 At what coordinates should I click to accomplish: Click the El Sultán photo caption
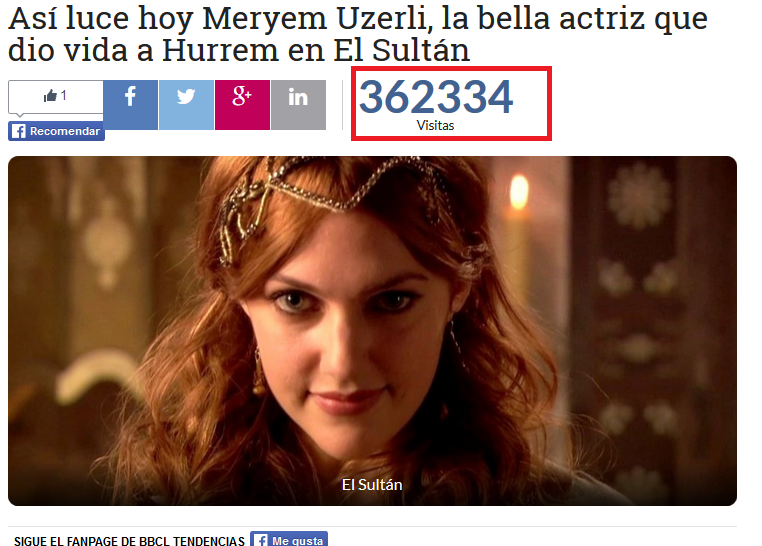click(x=372, y=485)
